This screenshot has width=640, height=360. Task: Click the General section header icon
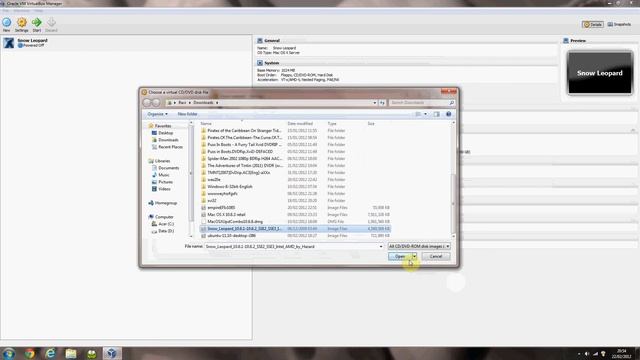[260, 40]
